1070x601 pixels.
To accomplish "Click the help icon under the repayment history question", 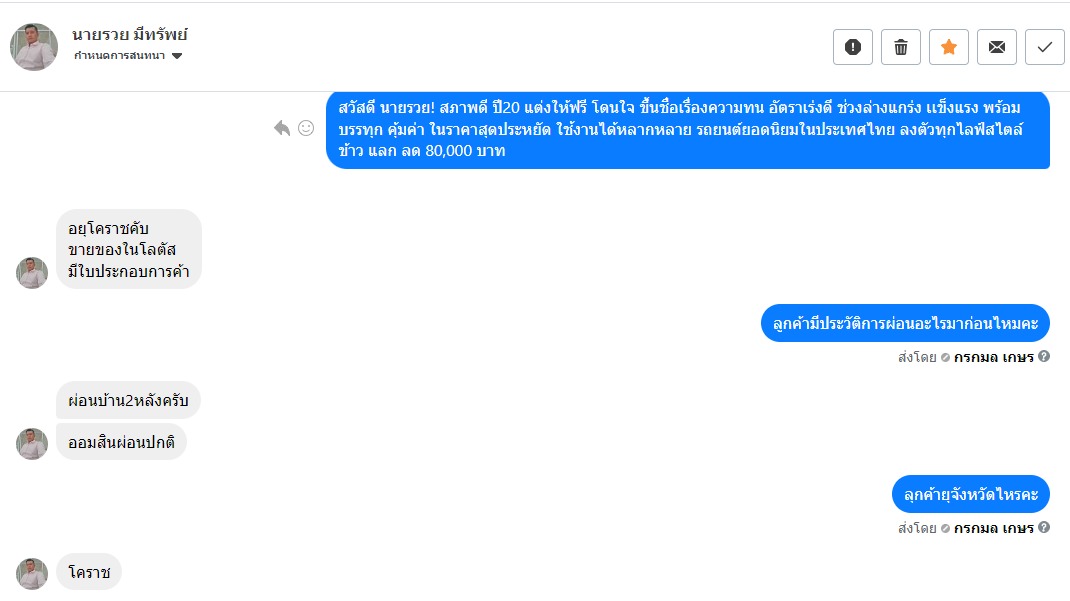I will 1043,357.
